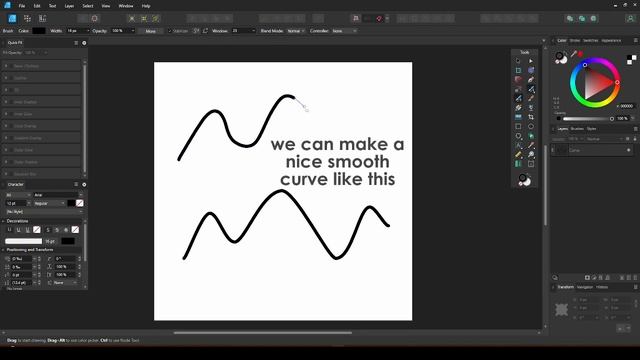
Task: Switch to the Navigator tab
Action: tap(585, 287)
